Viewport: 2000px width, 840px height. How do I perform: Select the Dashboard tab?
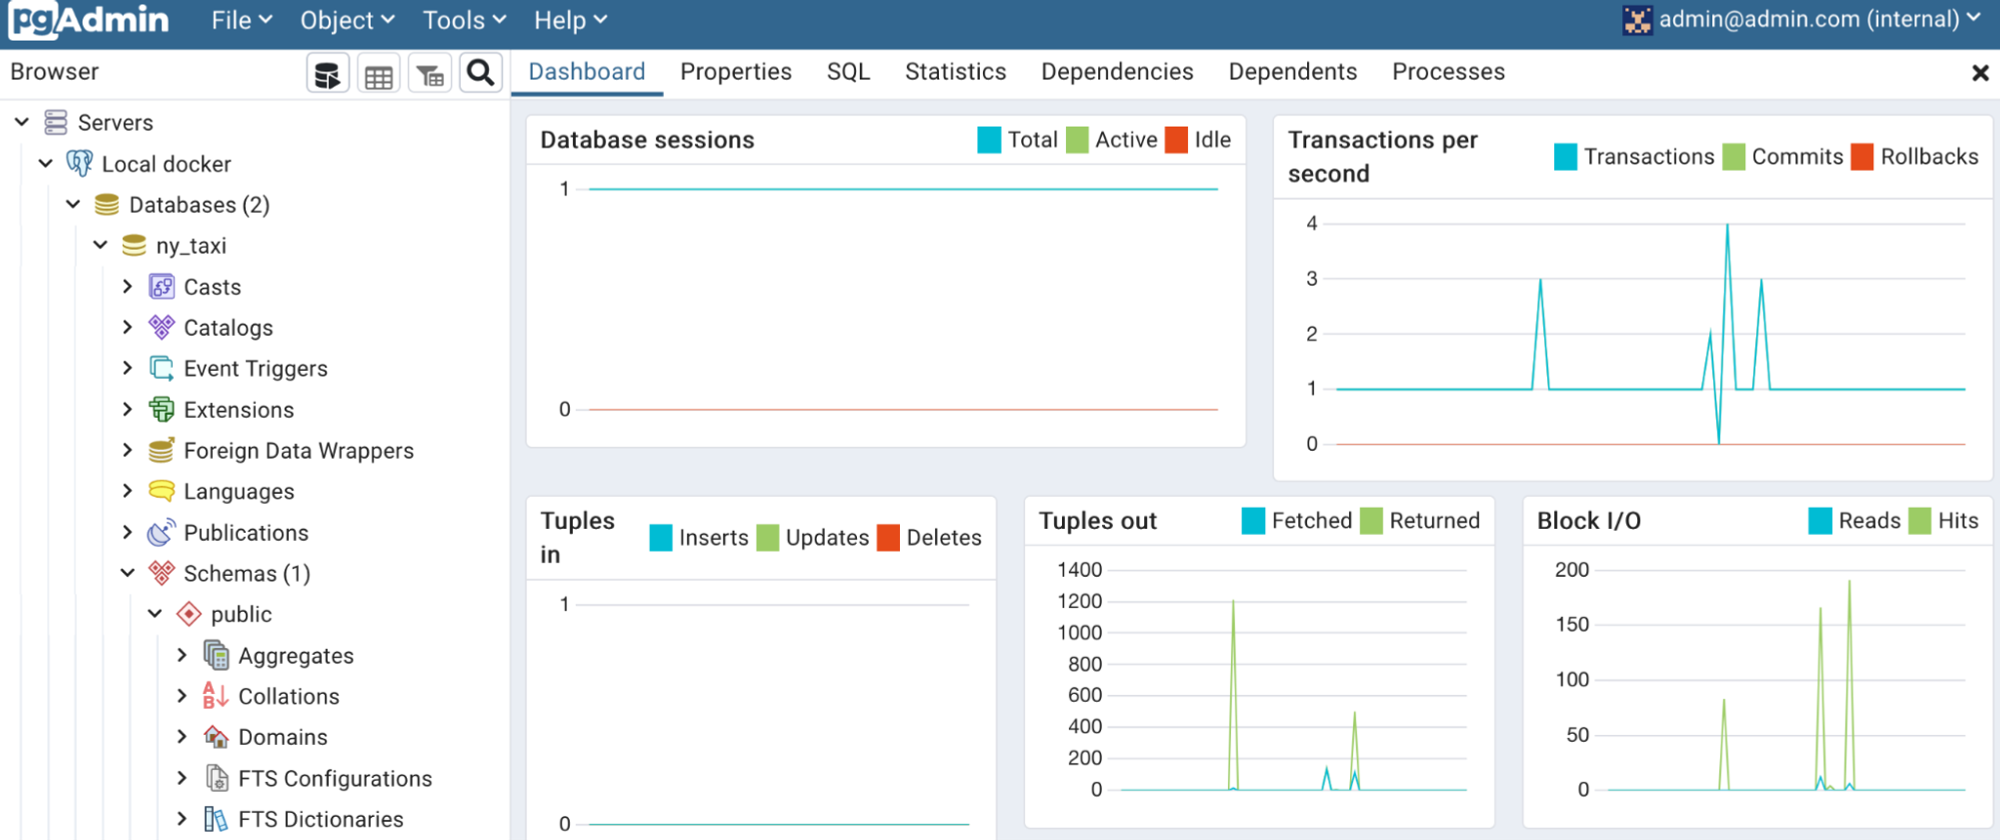coord(587,72)
